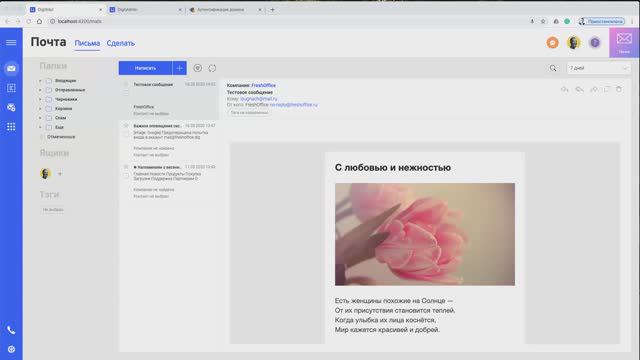Open the Mail section in left sidebar
Viewport: 640px width, 360px height.
(11, 68)
